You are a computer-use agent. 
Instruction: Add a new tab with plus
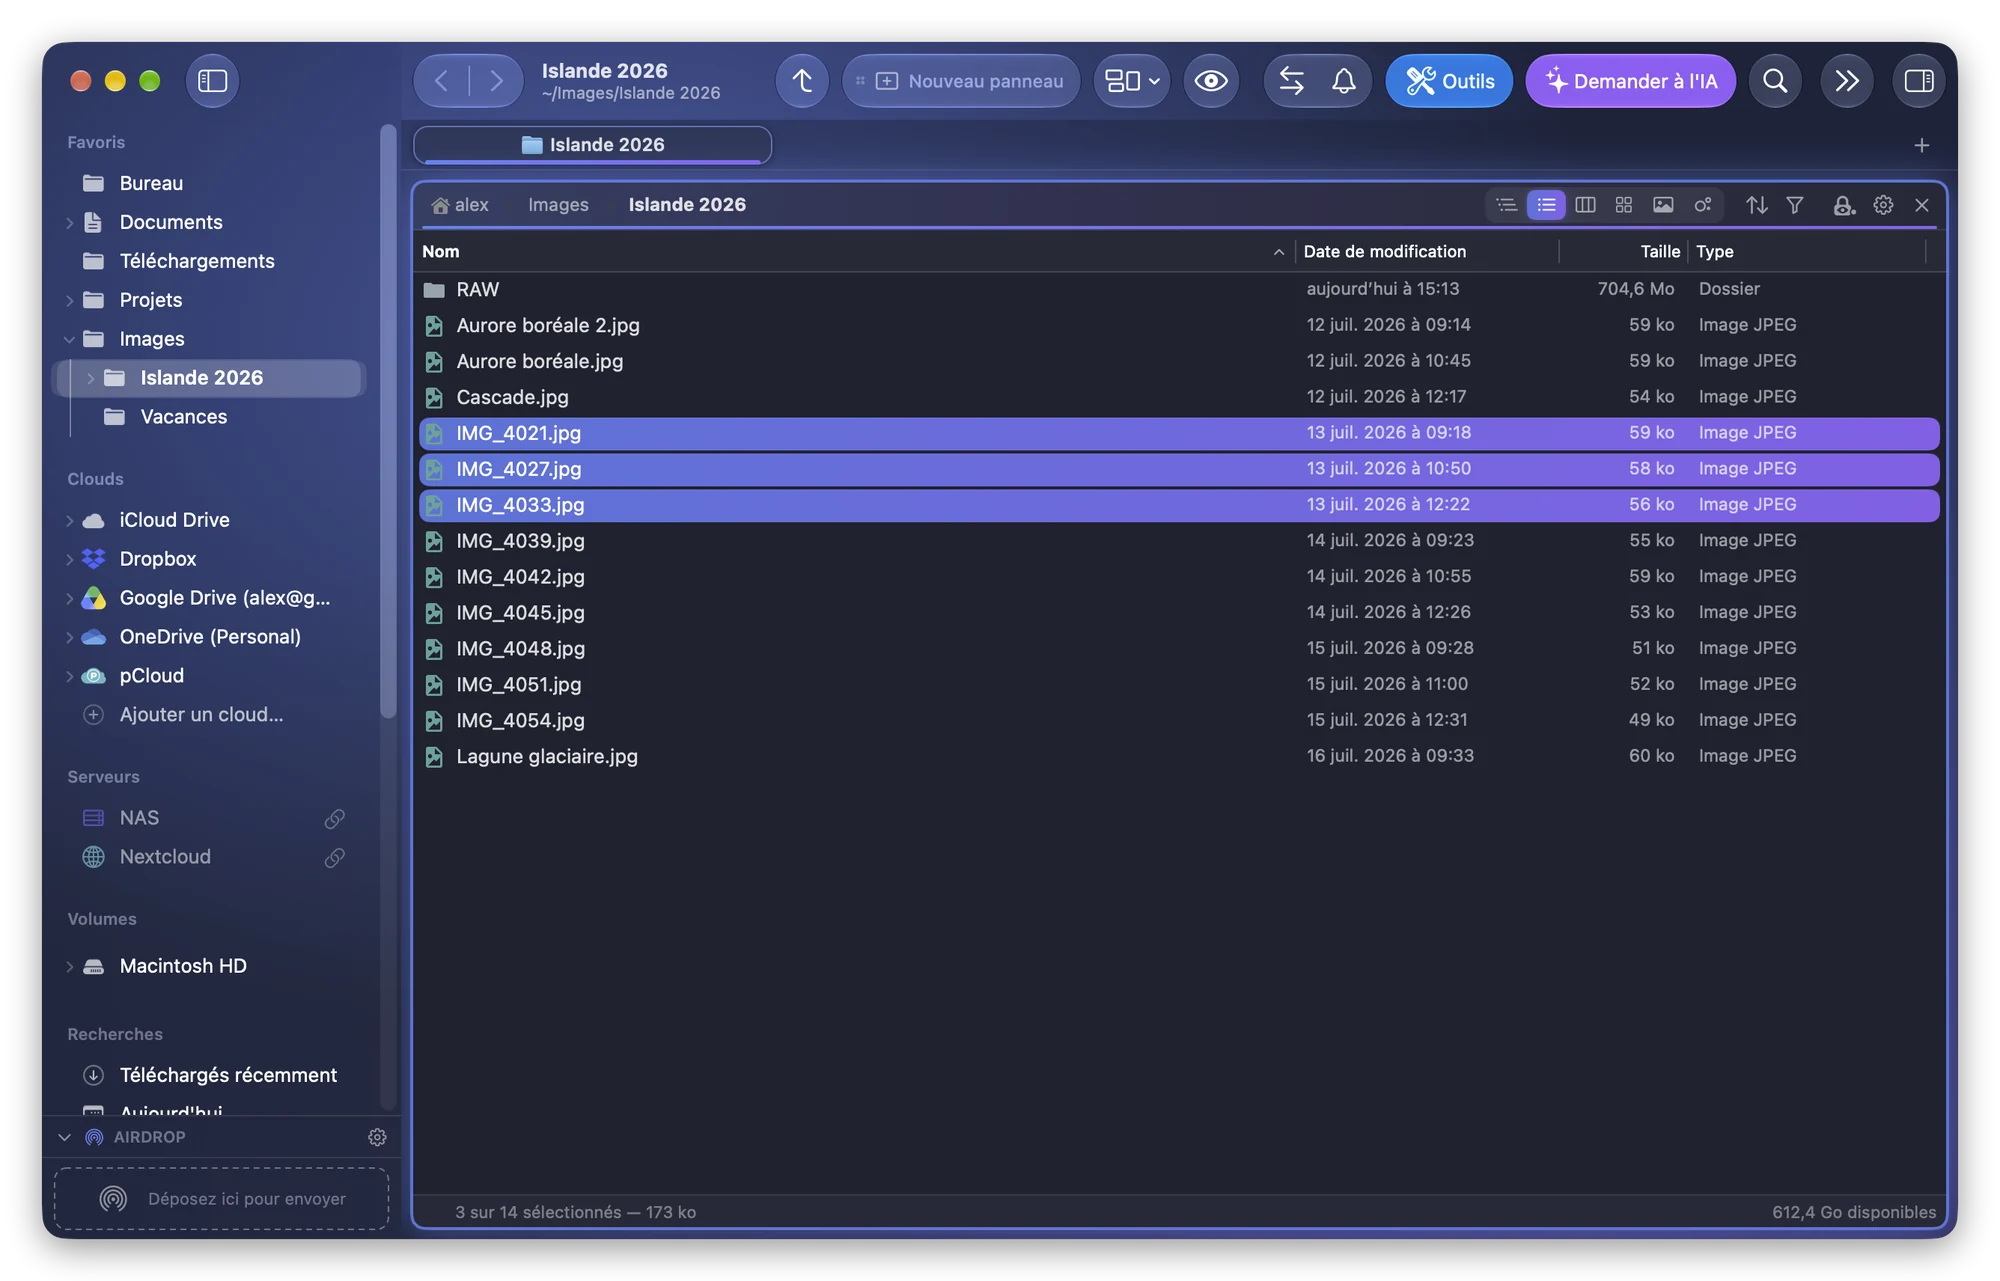[1921, 146]
